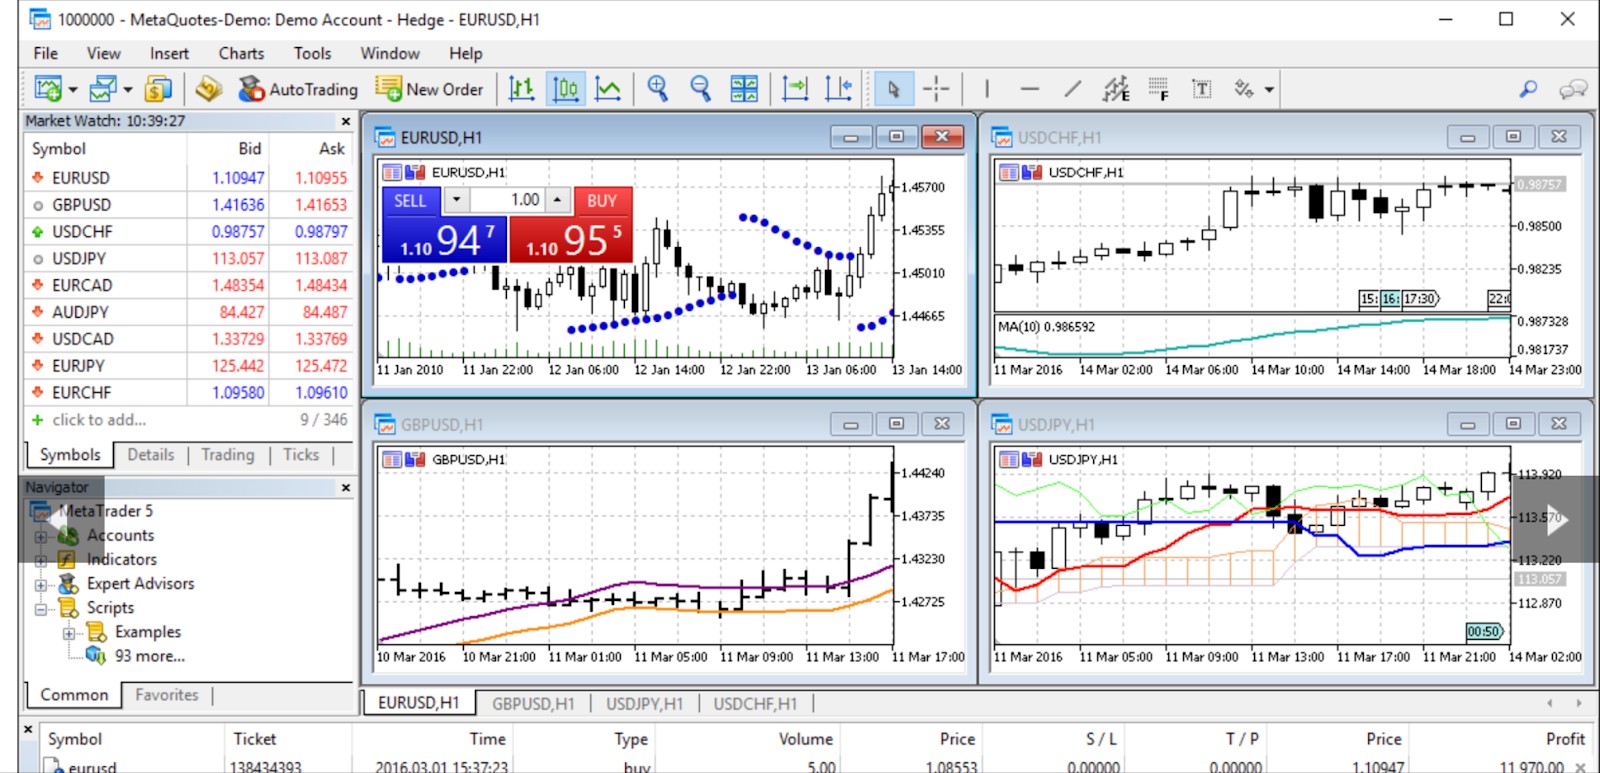Open volume dropdown in one-click panel
1600x773 pixels.
[456, 200]
